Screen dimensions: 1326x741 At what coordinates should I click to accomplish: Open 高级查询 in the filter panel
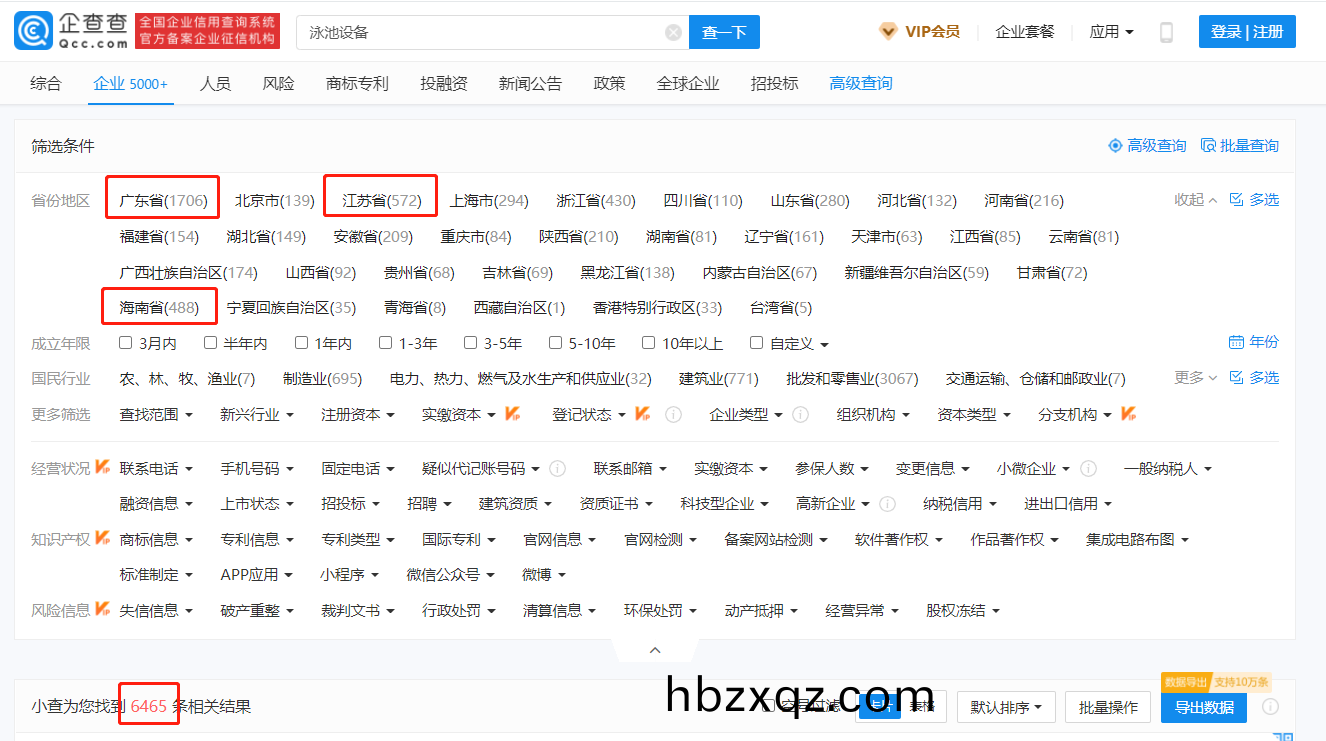[1147, 146]
